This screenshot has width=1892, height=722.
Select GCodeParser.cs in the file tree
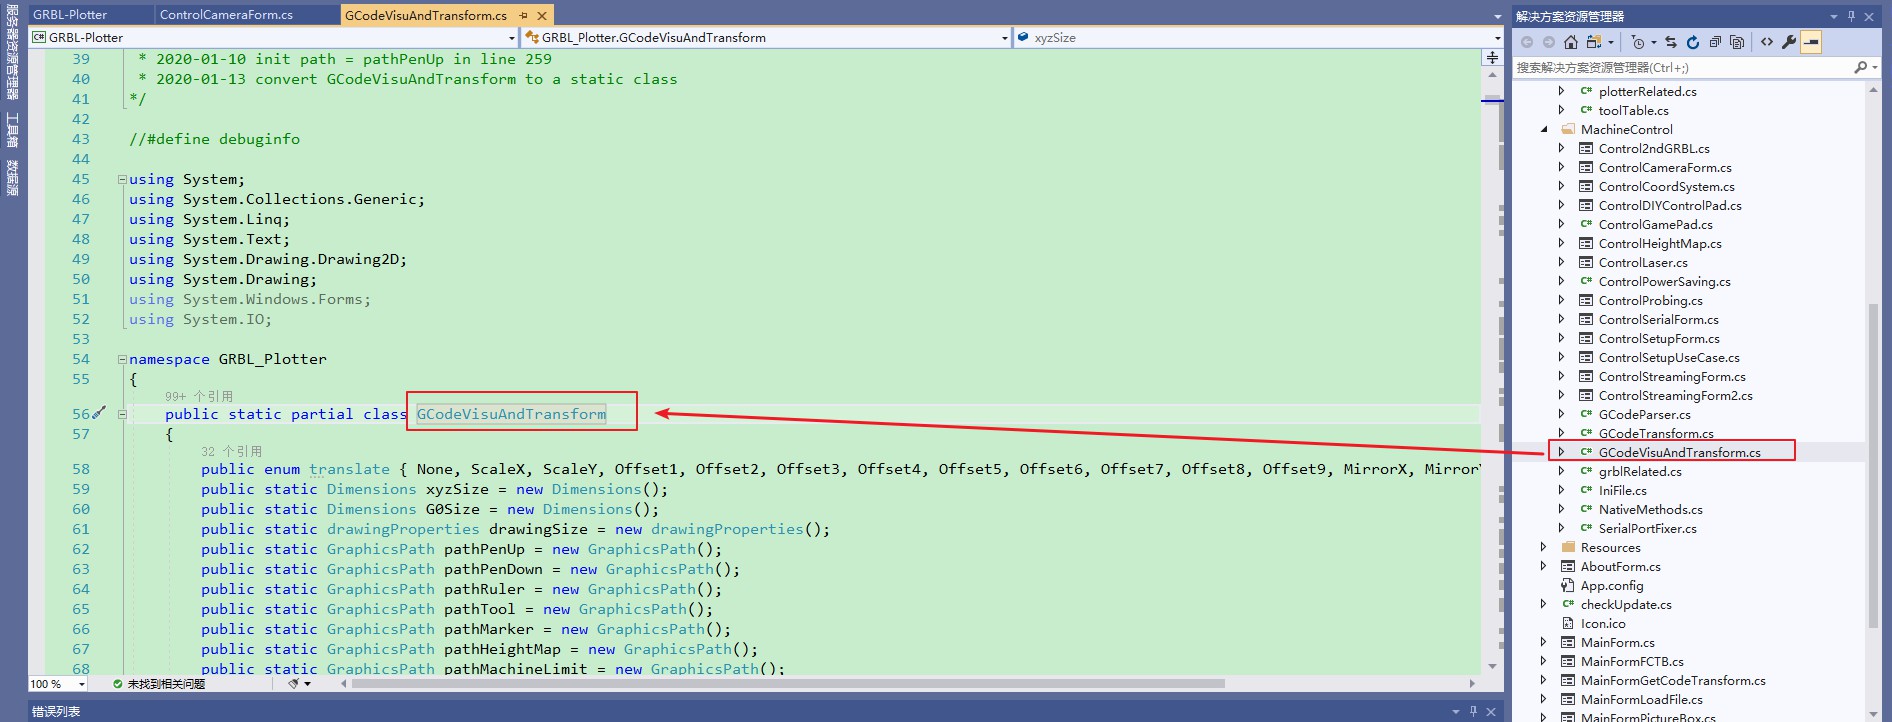pos(1644,415)
